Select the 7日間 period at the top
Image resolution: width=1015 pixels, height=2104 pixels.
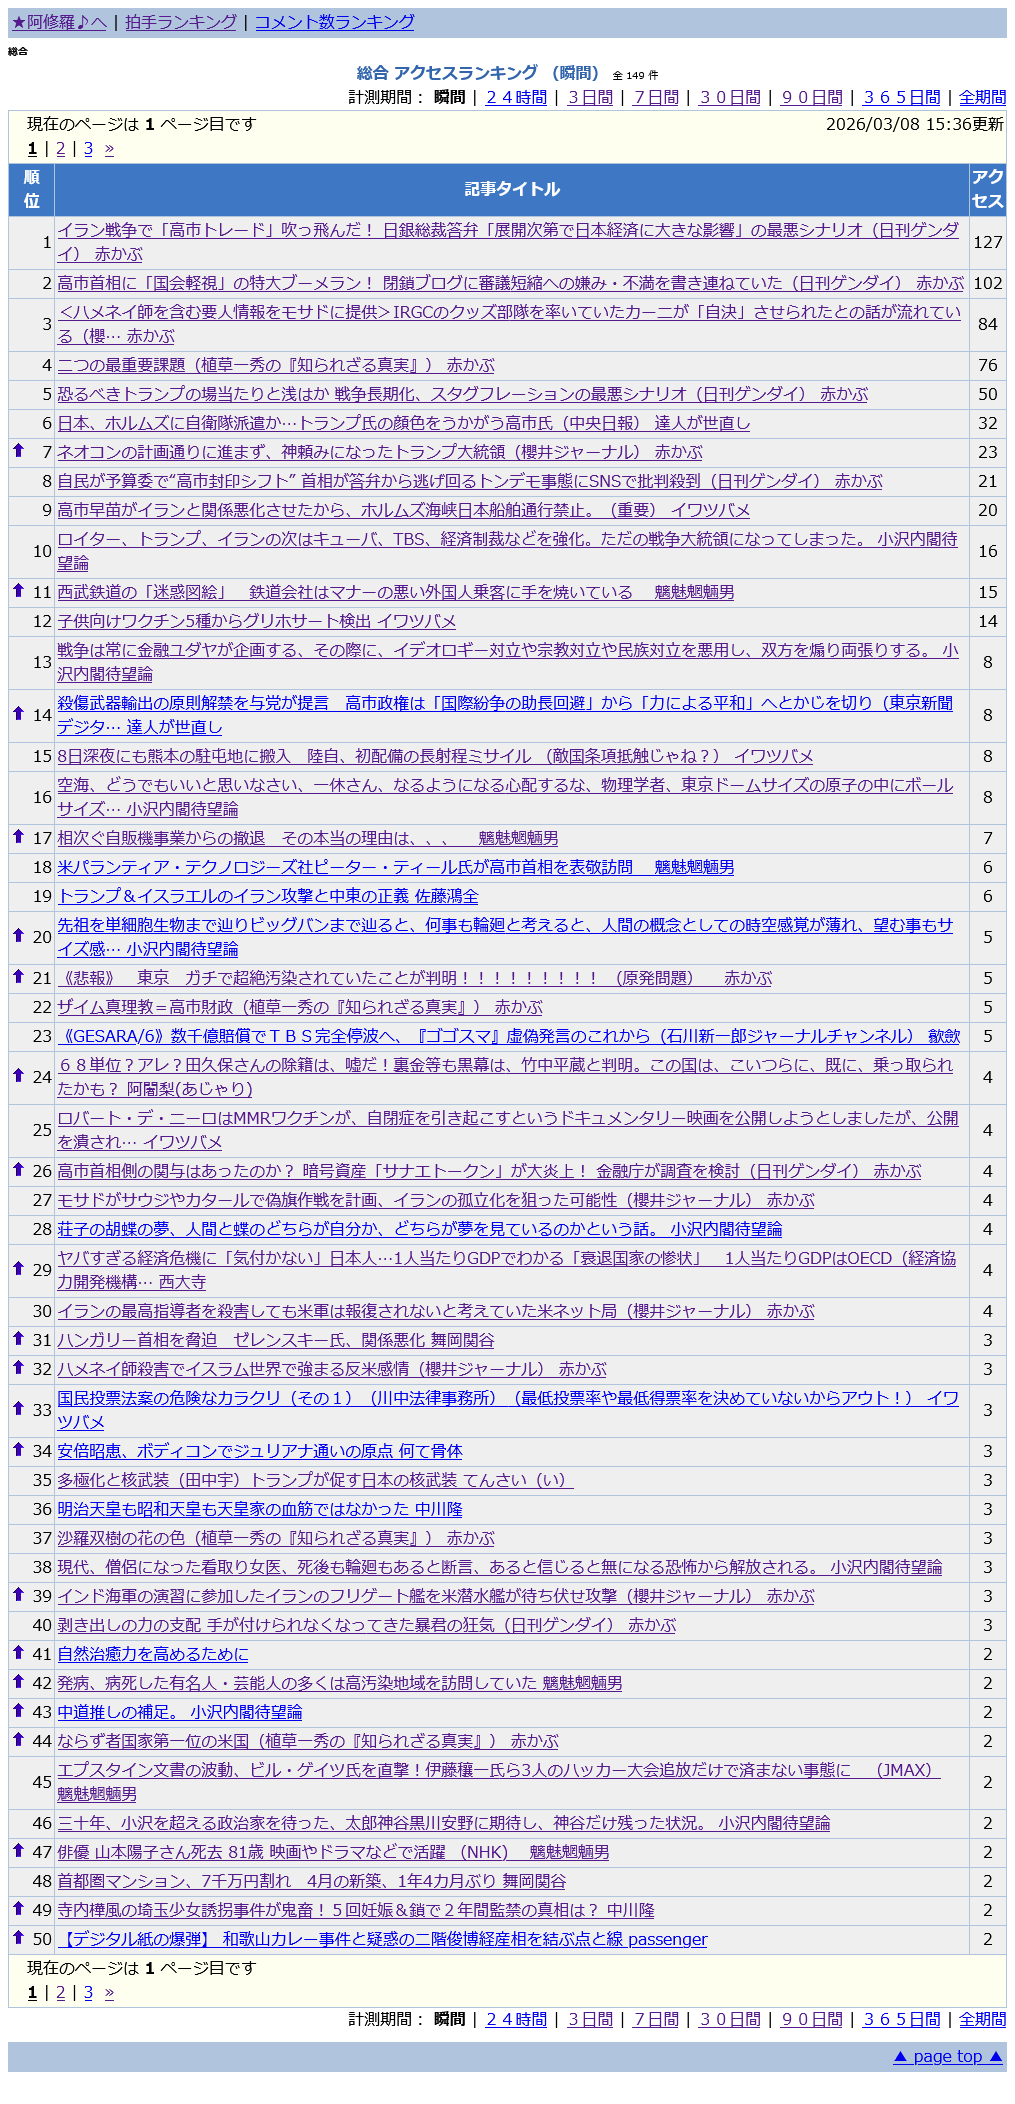pos(655,97)
